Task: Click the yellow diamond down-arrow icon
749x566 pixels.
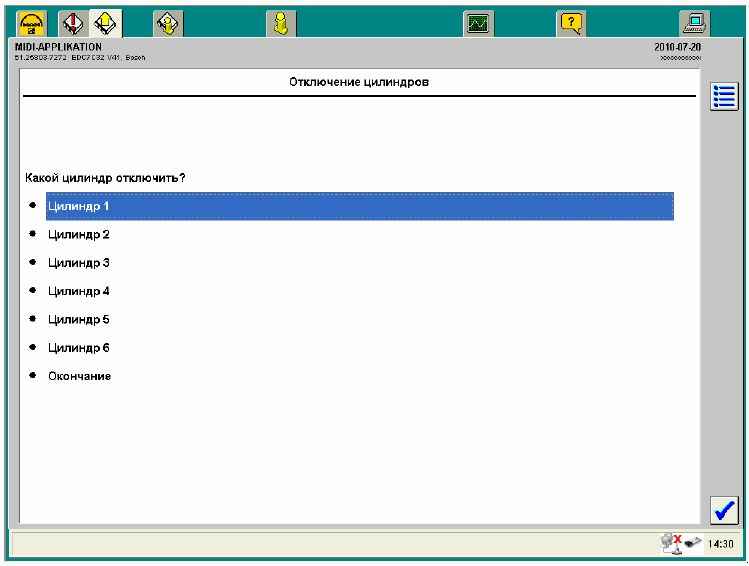Action: point(106,21)
